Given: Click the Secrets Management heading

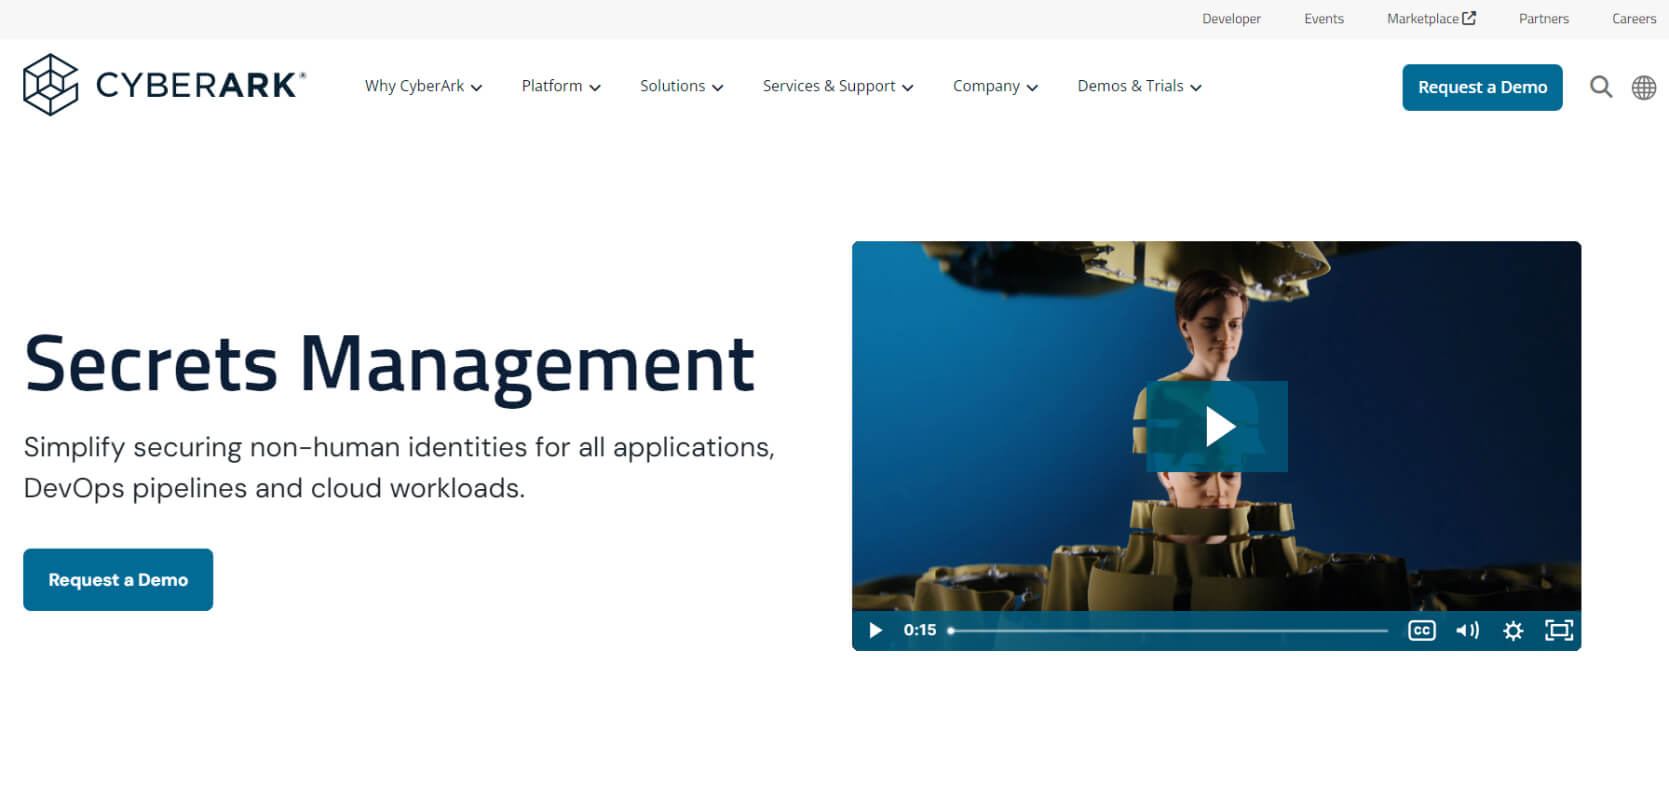Looking at the screenshot, I should pyautogui.click(x=389, y=364).
